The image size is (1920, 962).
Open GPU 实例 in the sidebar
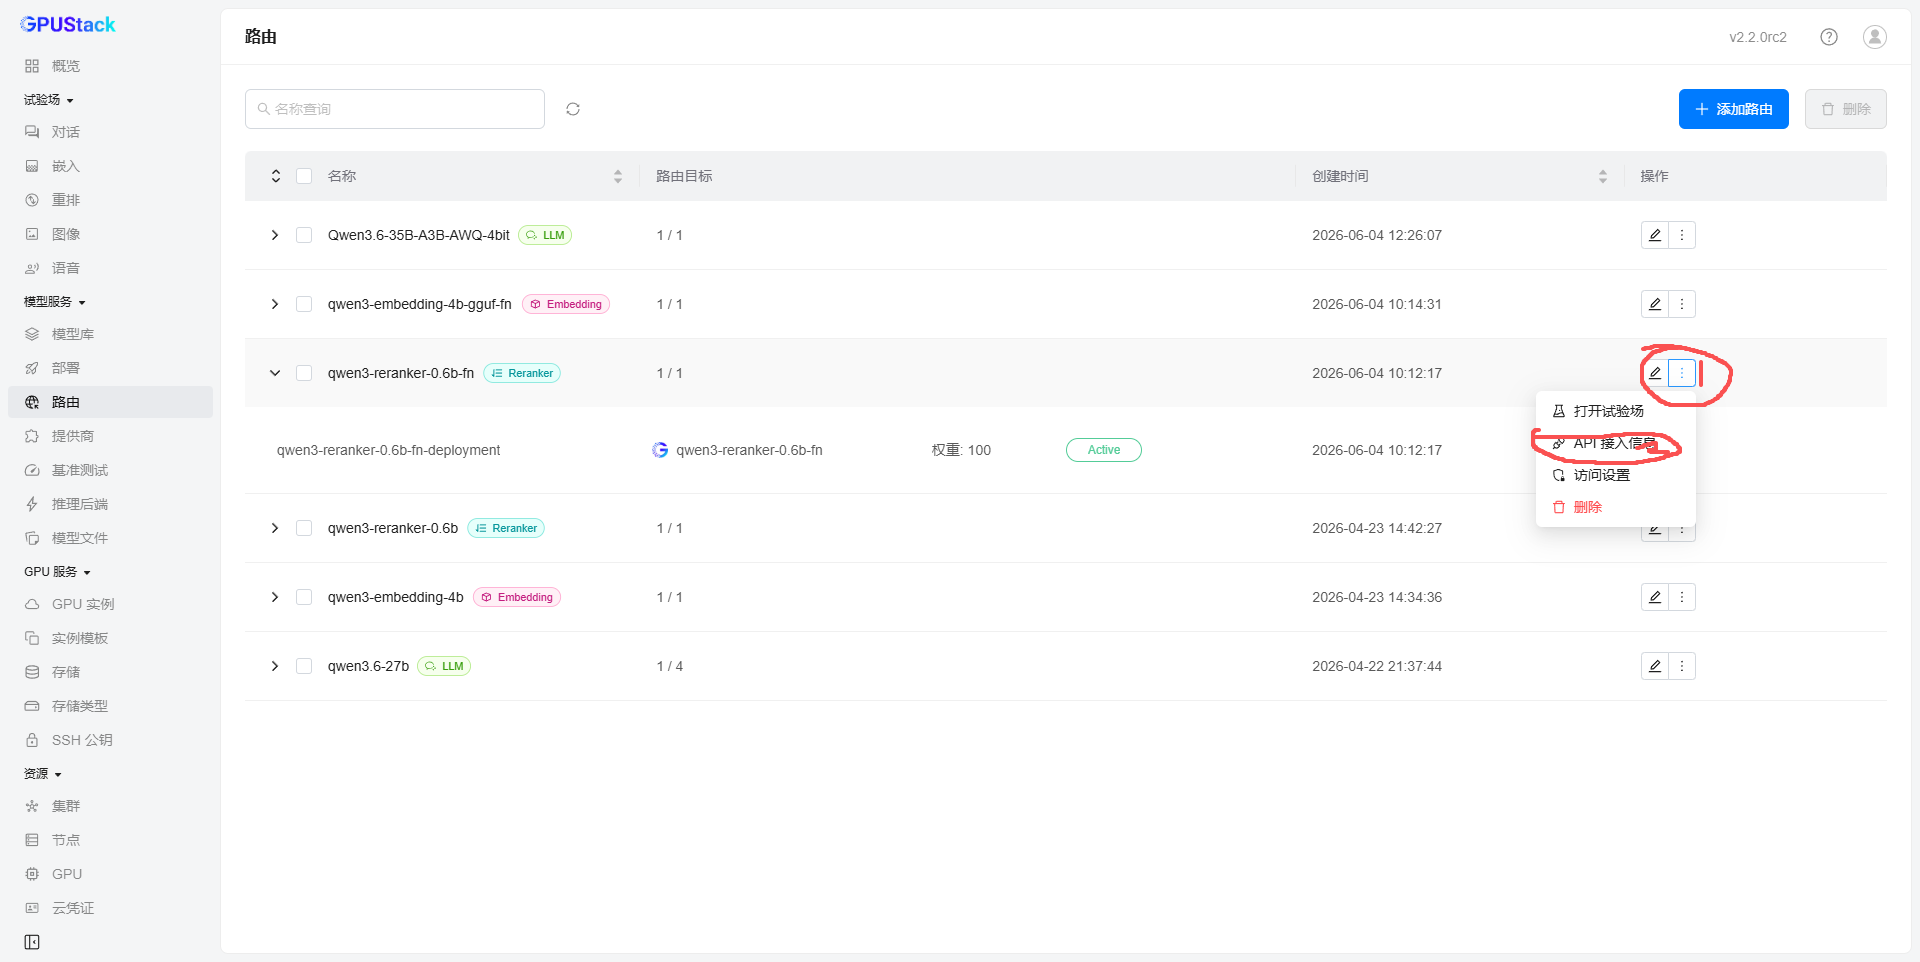click(x=110, y=604)
